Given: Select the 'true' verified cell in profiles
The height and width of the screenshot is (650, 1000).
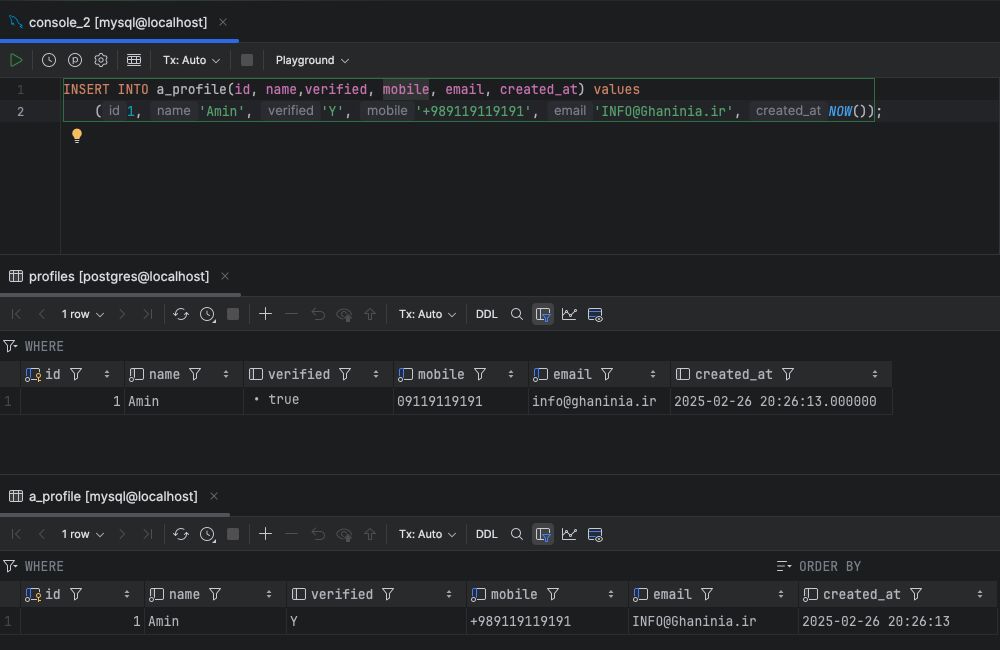Looking at the screenshot, I should point(318,401).
